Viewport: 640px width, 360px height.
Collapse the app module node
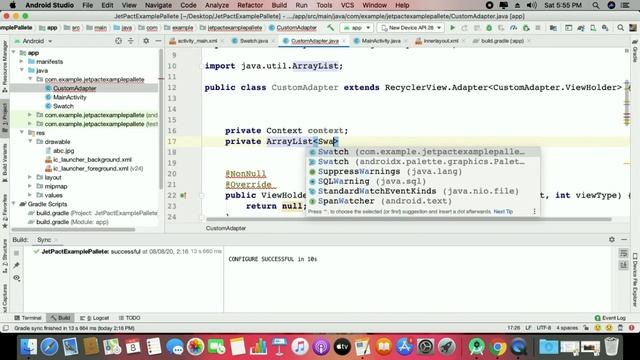click(14, 53)
